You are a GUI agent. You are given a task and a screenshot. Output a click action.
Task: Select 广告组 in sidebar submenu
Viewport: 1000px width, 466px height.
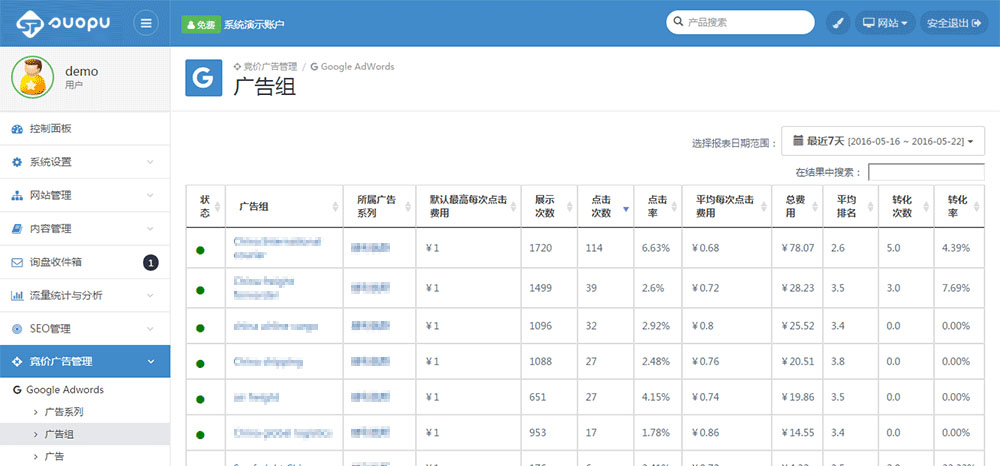tap(58, 434)
